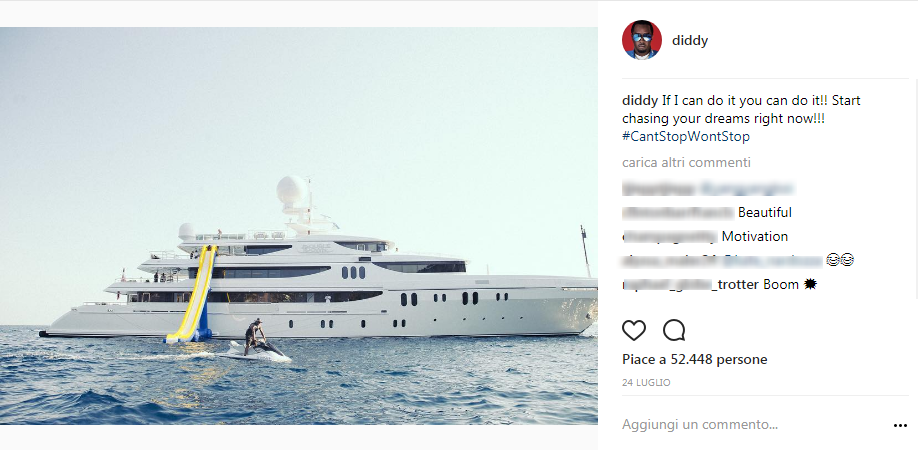Click the '24 LUGLIO' post date
Image resolution: width=918 pixels, height=450 pixels.
[646, 383]
